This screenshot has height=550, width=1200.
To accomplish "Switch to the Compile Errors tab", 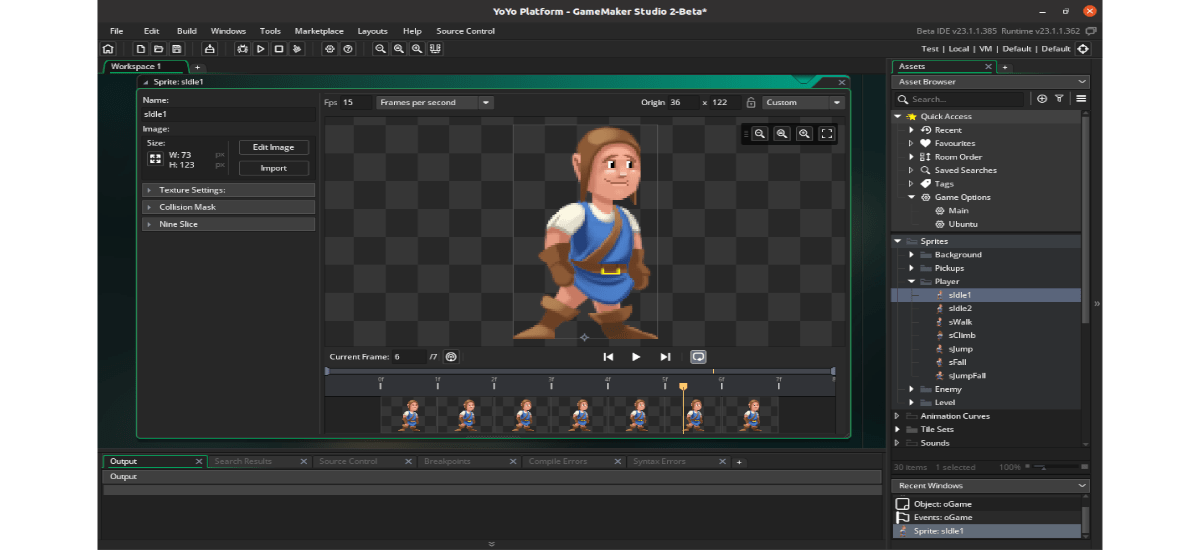I will [558, 462].
